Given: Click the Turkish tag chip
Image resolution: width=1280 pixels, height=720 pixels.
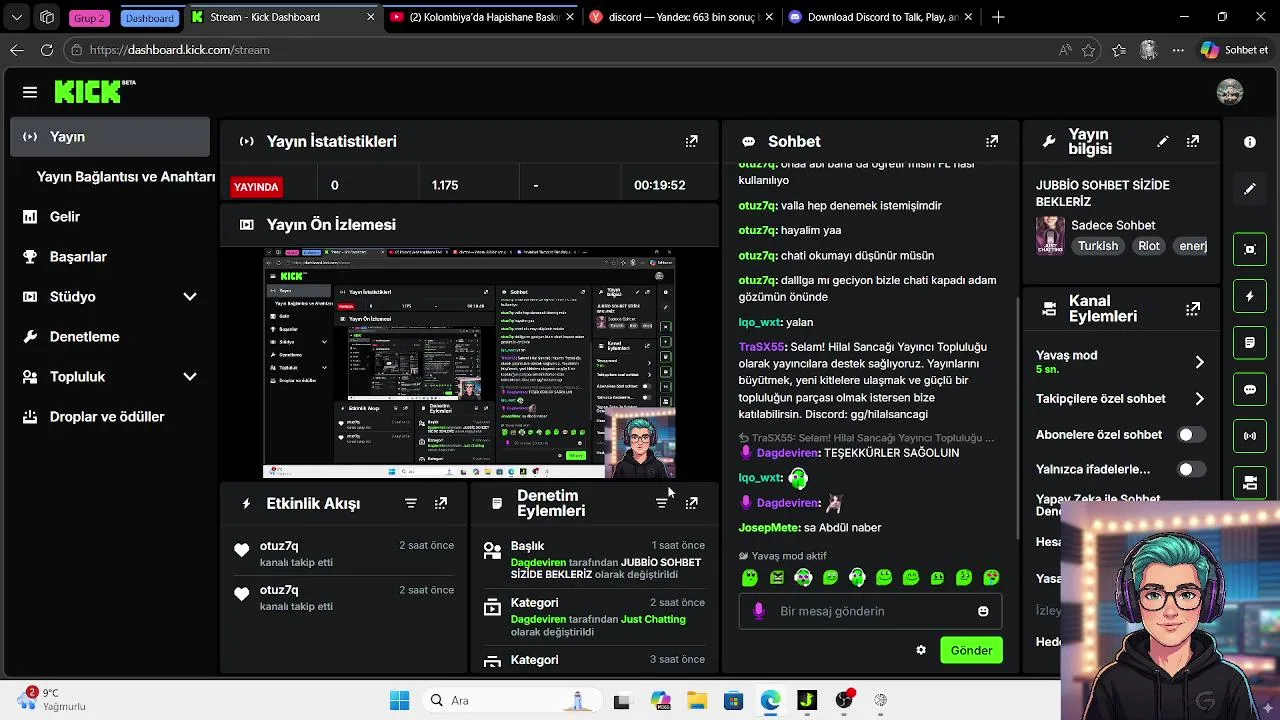Looking at the screenshot, I should coord(1098,246).
